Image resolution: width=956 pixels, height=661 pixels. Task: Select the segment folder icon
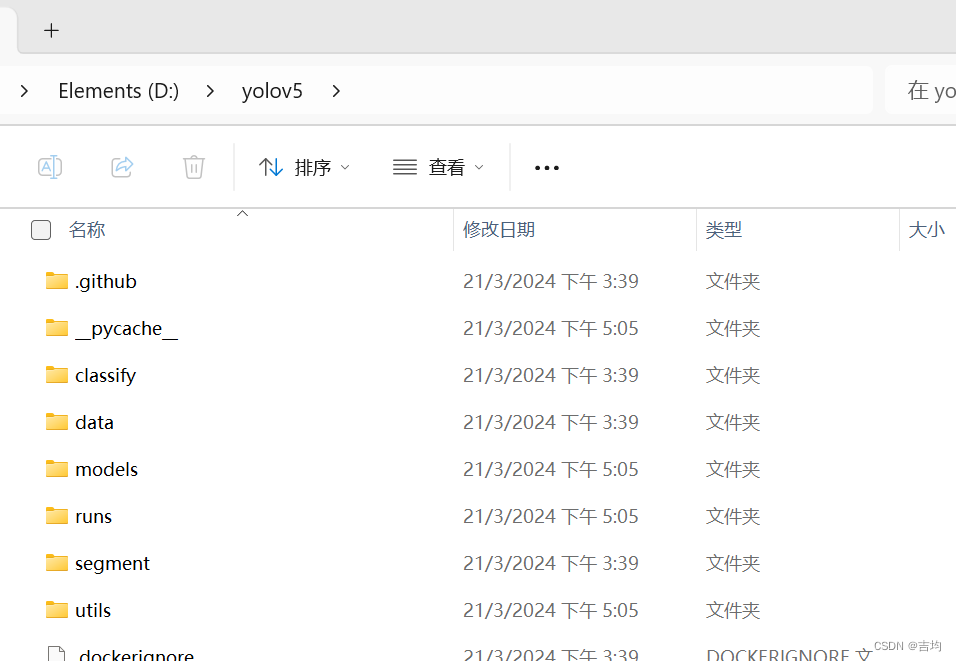(57, 563)
